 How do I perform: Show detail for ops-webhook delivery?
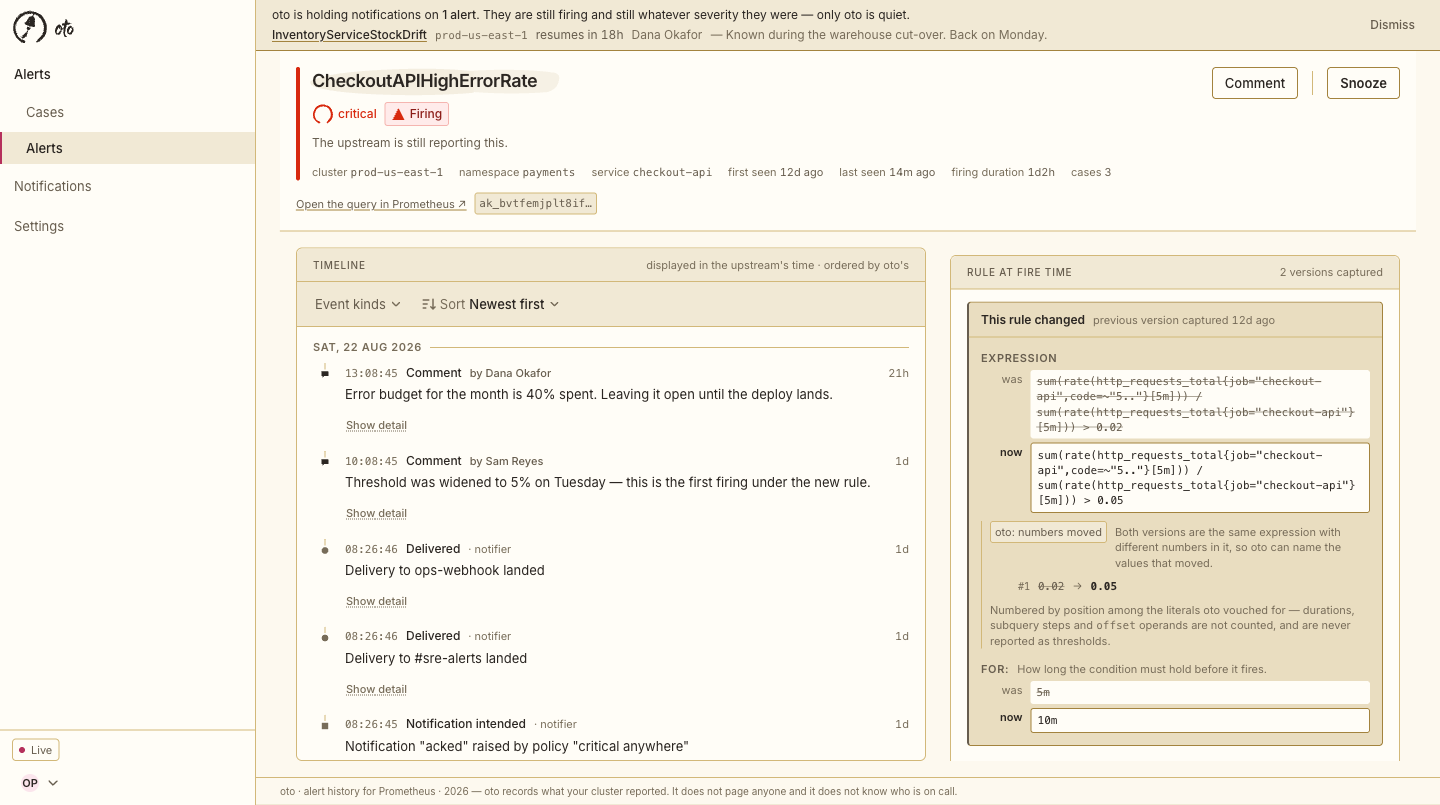[376, 601]
